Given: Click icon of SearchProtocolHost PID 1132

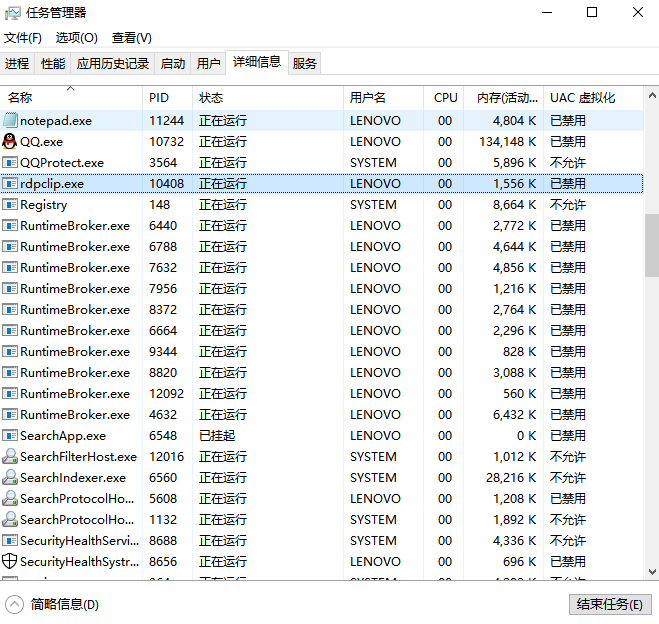Looking at the screenshot, I should click(10, 519).
